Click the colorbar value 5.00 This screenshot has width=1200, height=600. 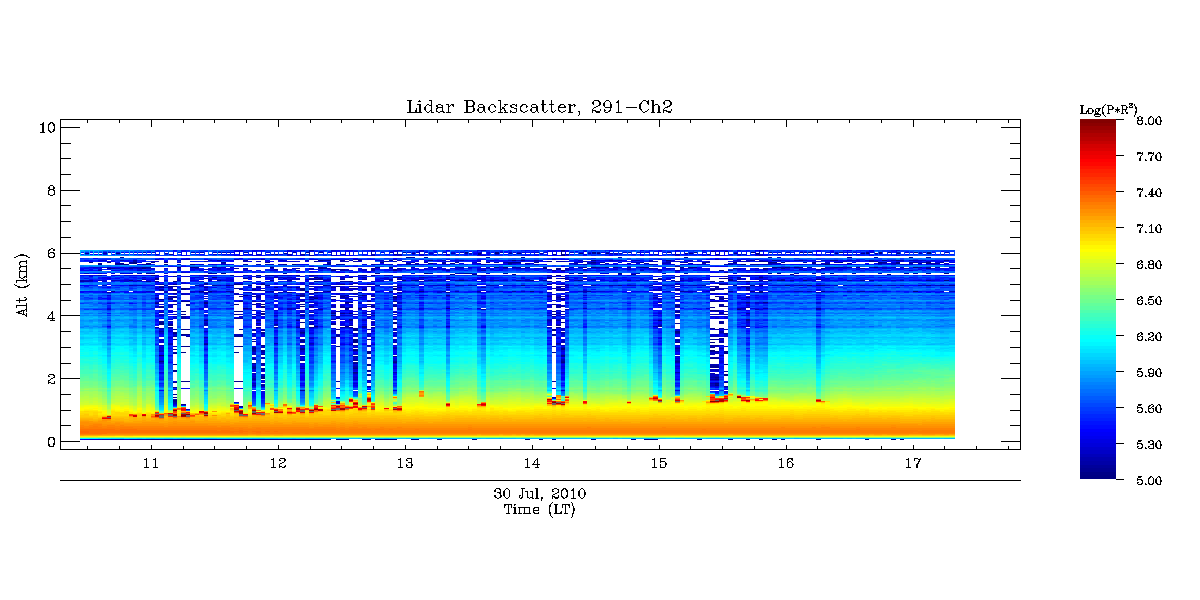[1148, 481]
